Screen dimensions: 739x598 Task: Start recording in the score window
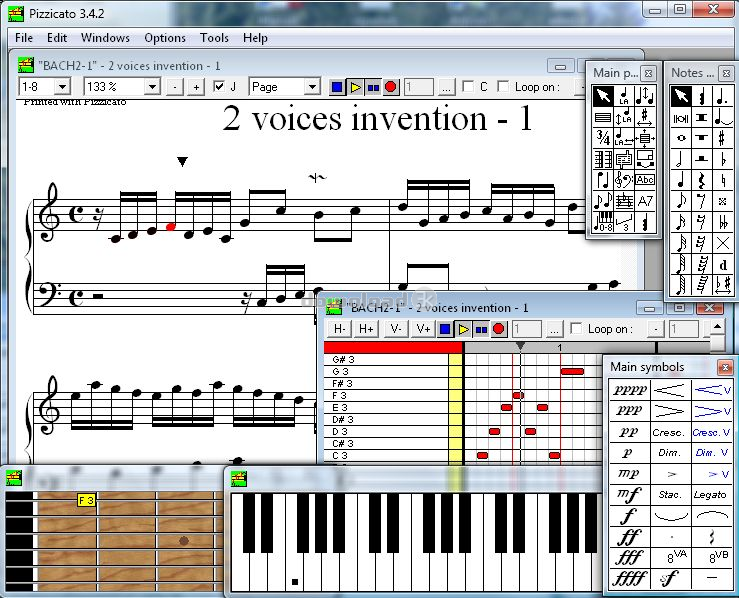[391, 87]
